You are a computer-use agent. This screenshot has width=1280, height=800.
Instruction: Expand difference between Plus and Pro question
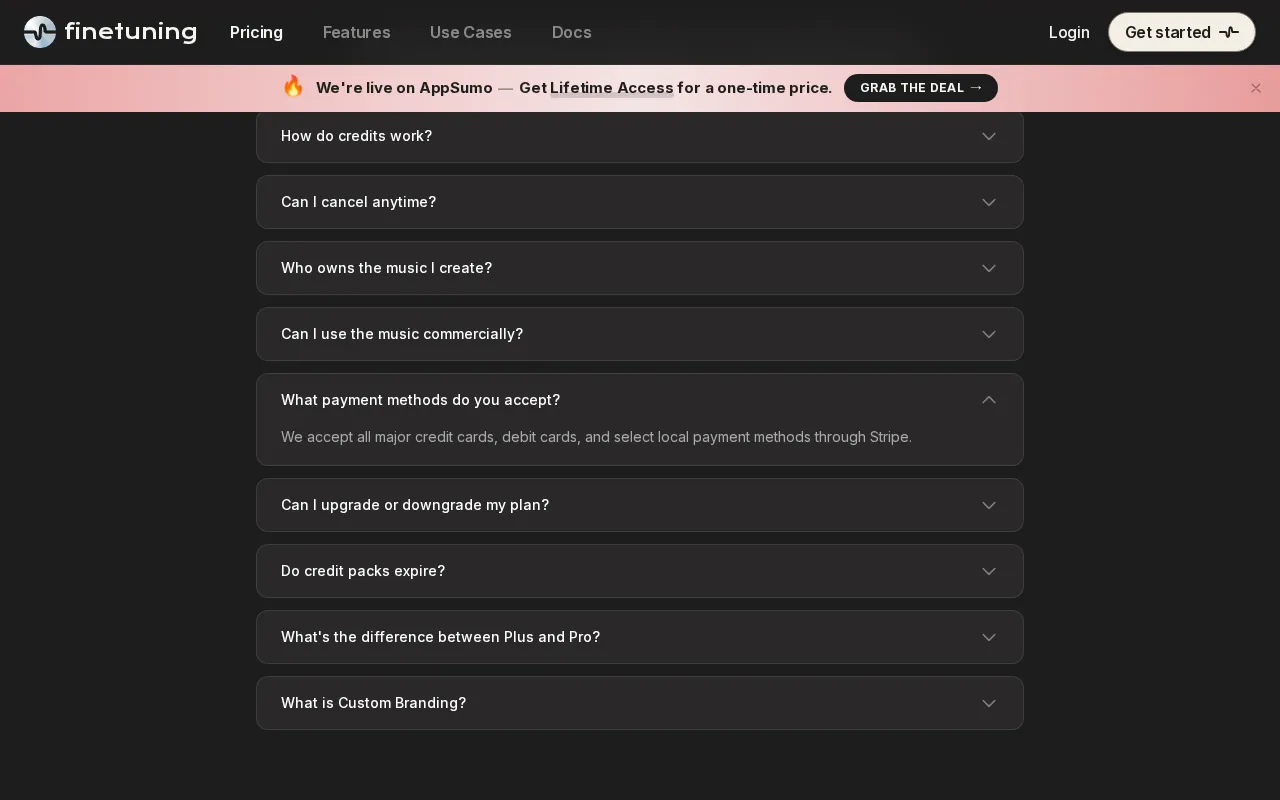[640, 637]
